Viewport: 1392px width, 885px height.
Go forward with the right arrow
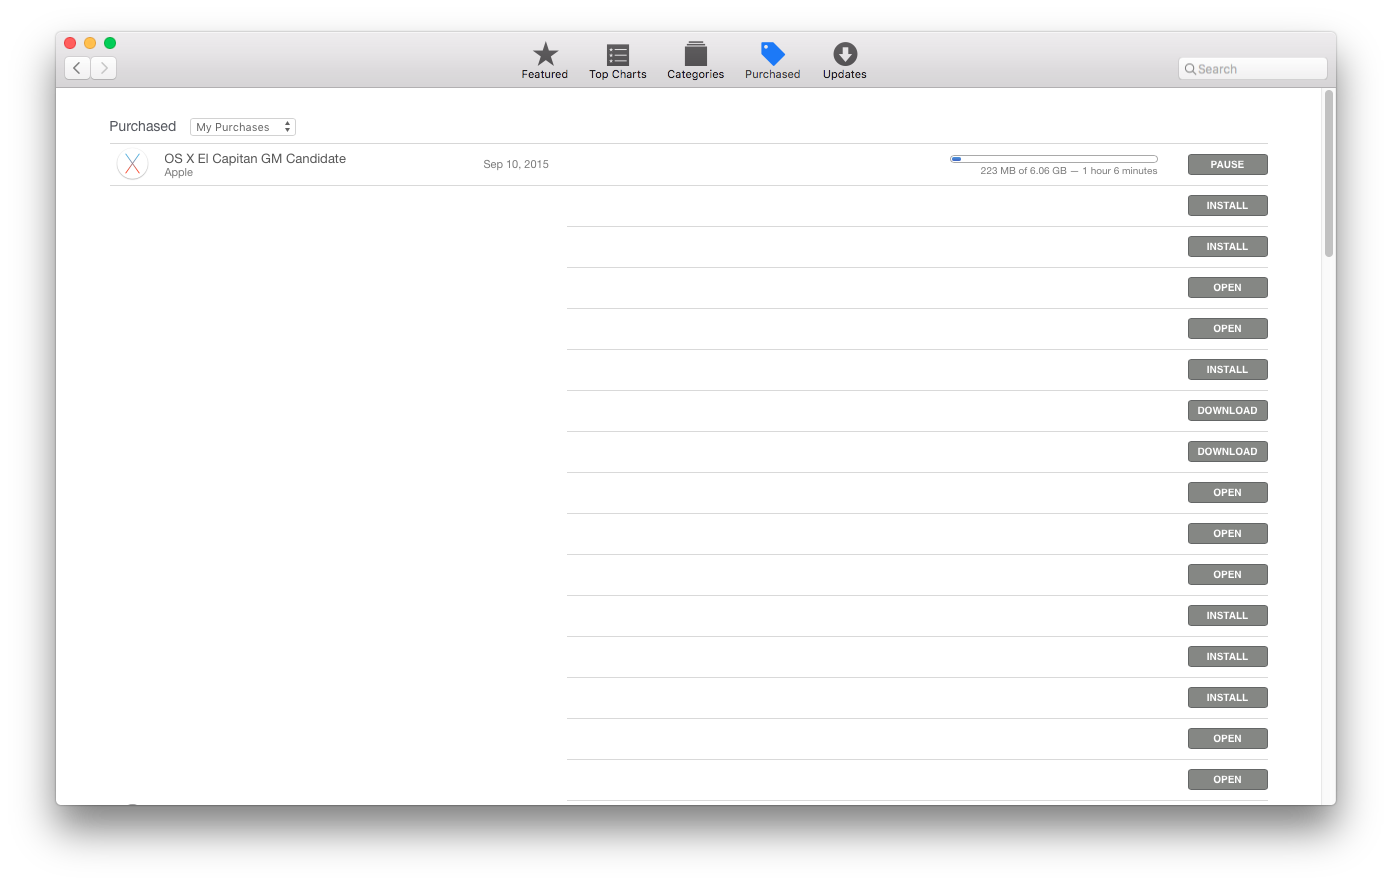click(104, 68)
